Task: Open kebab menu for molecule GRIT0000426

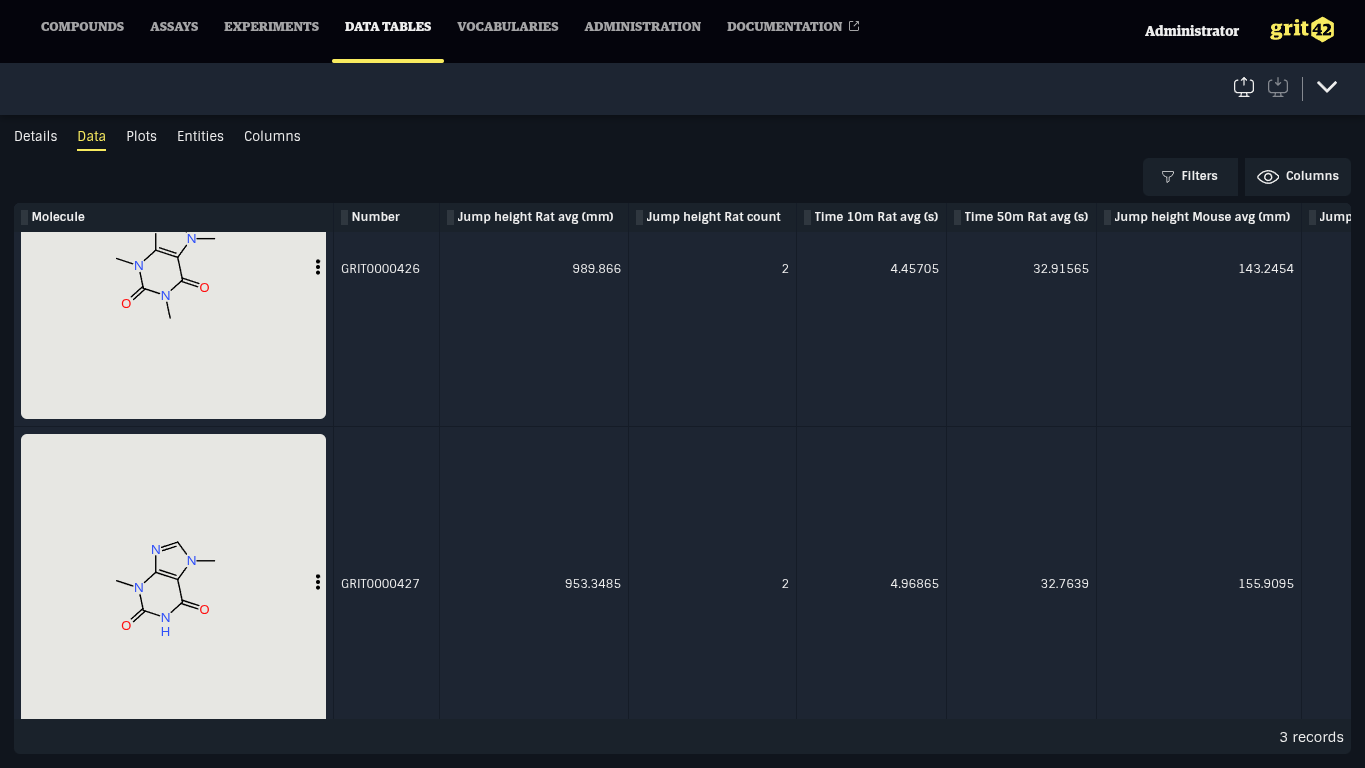Action: 318,267
